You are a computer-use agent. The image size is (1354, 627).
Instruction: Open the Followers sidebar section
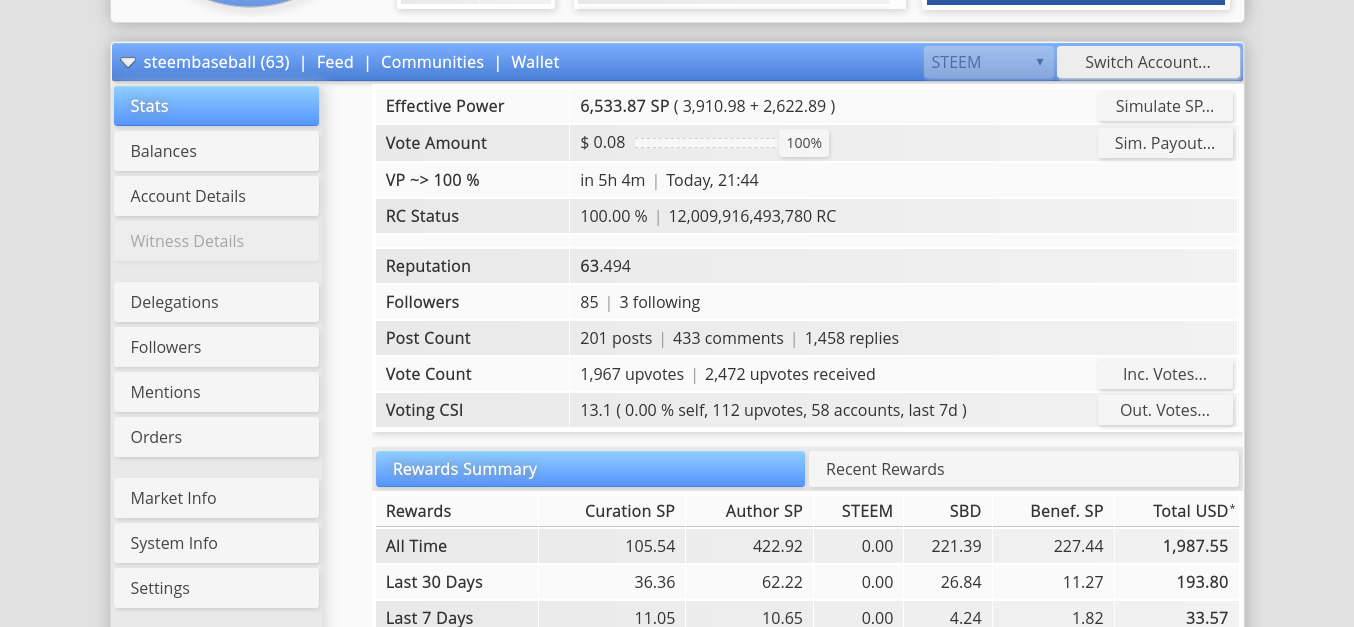tap(216, 347)
